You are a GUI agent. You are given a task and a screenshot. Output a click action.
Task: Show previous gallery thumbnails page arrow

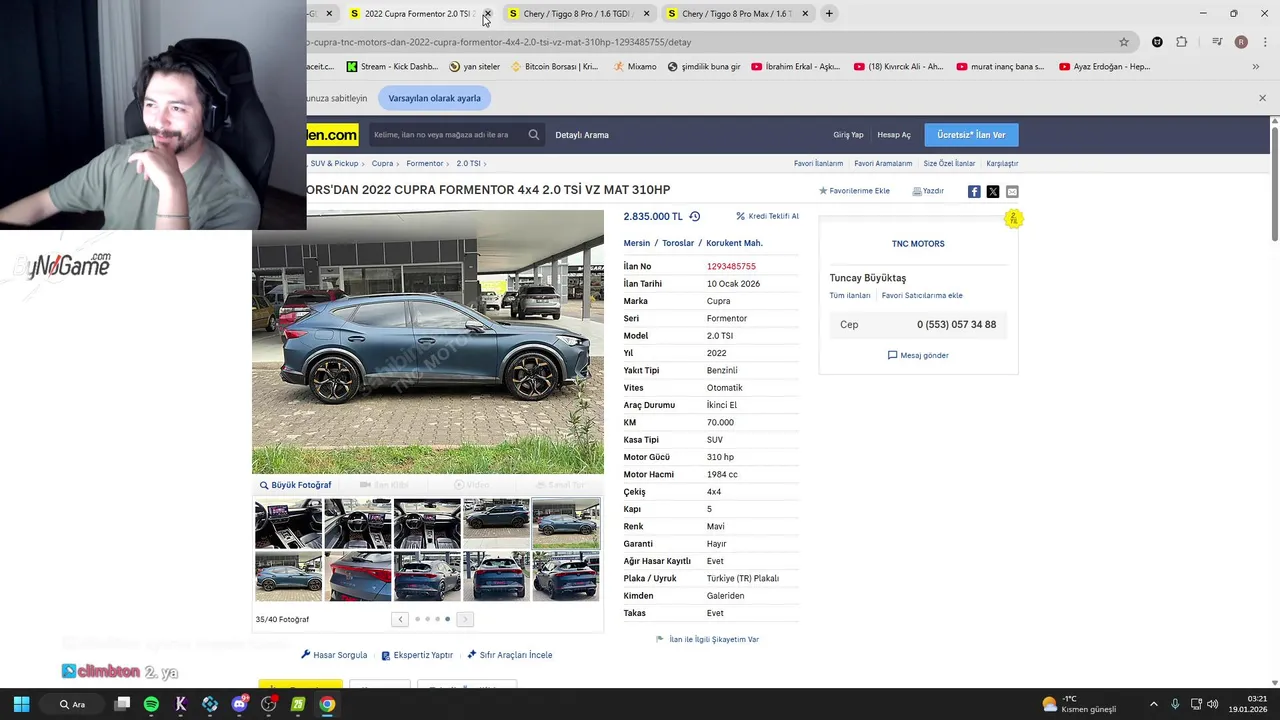400,619
